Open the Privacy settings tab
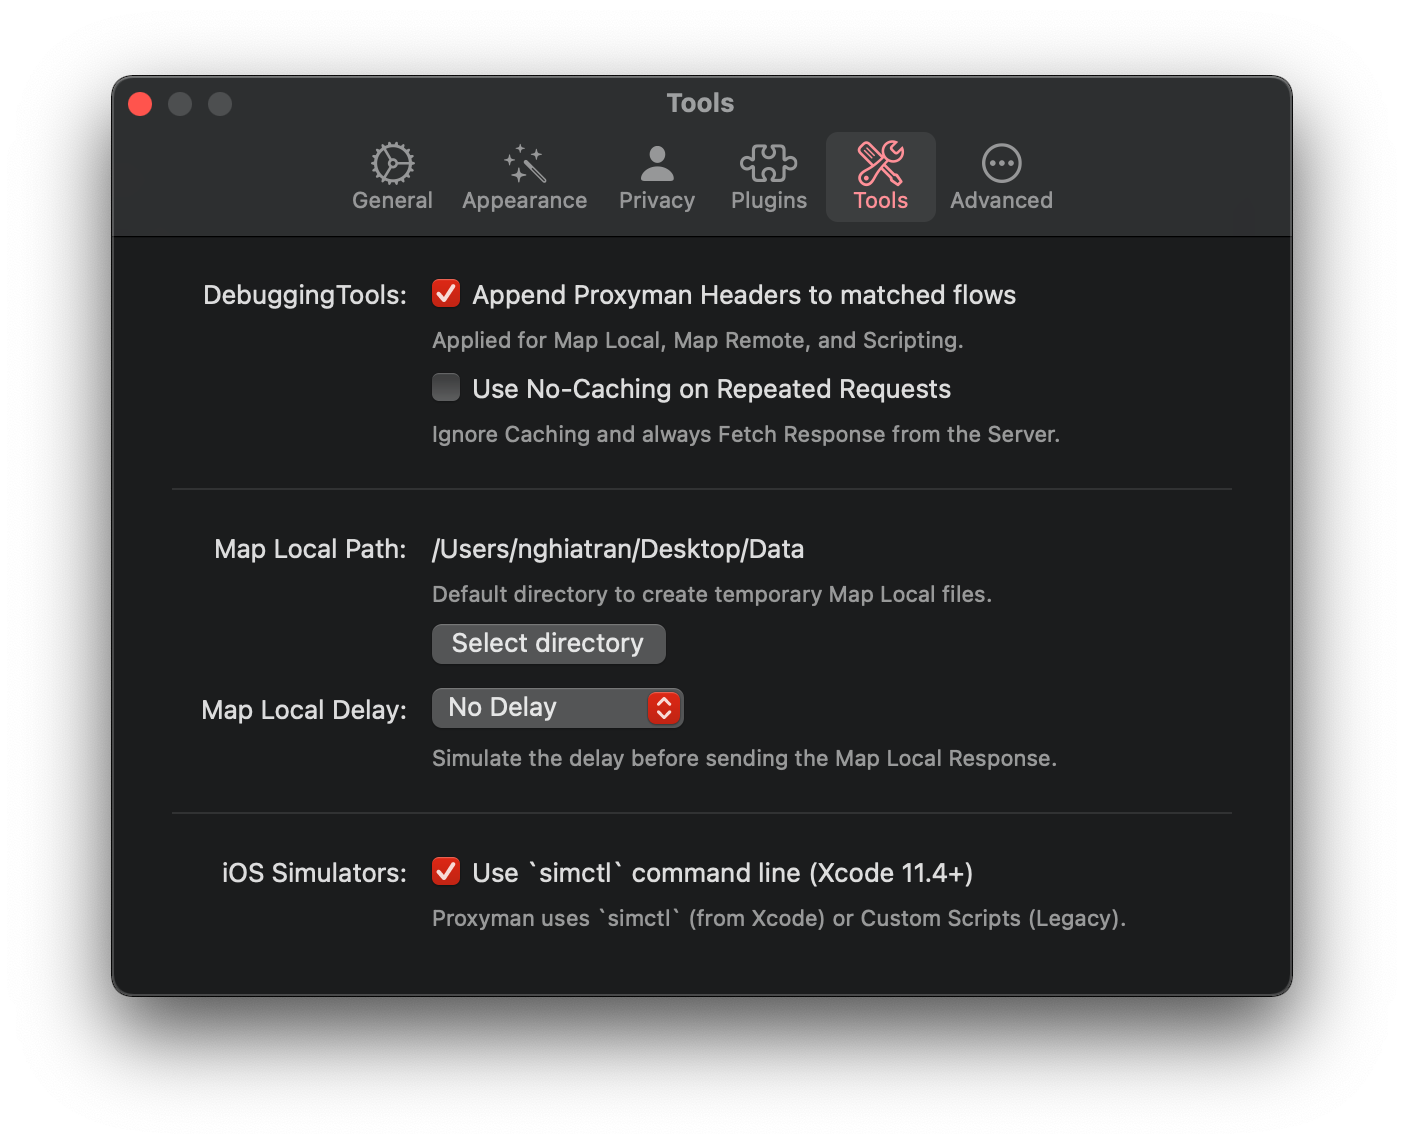 [x=656, y=177]
